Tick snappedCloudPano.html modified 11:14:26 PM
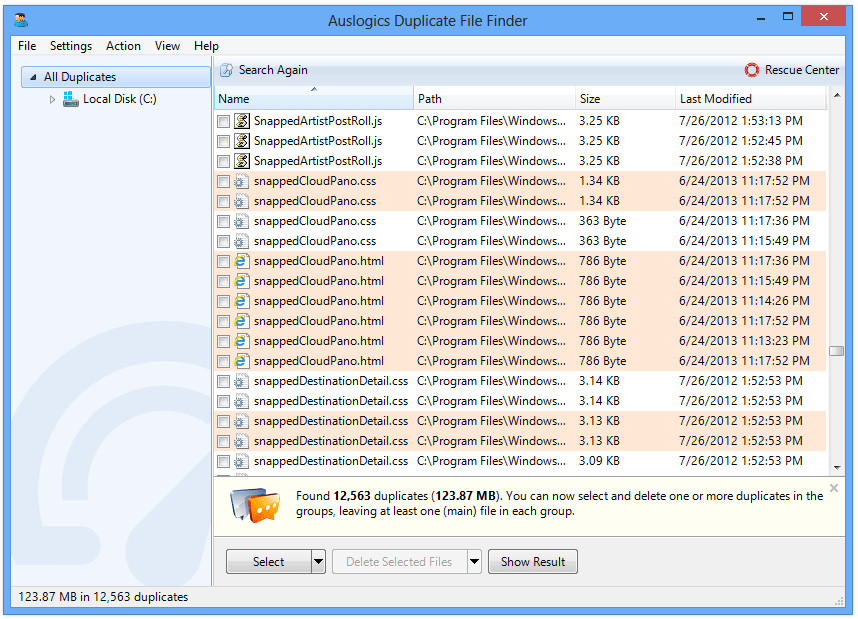Screen dimensions: 858x619 (x=223, y=302)
